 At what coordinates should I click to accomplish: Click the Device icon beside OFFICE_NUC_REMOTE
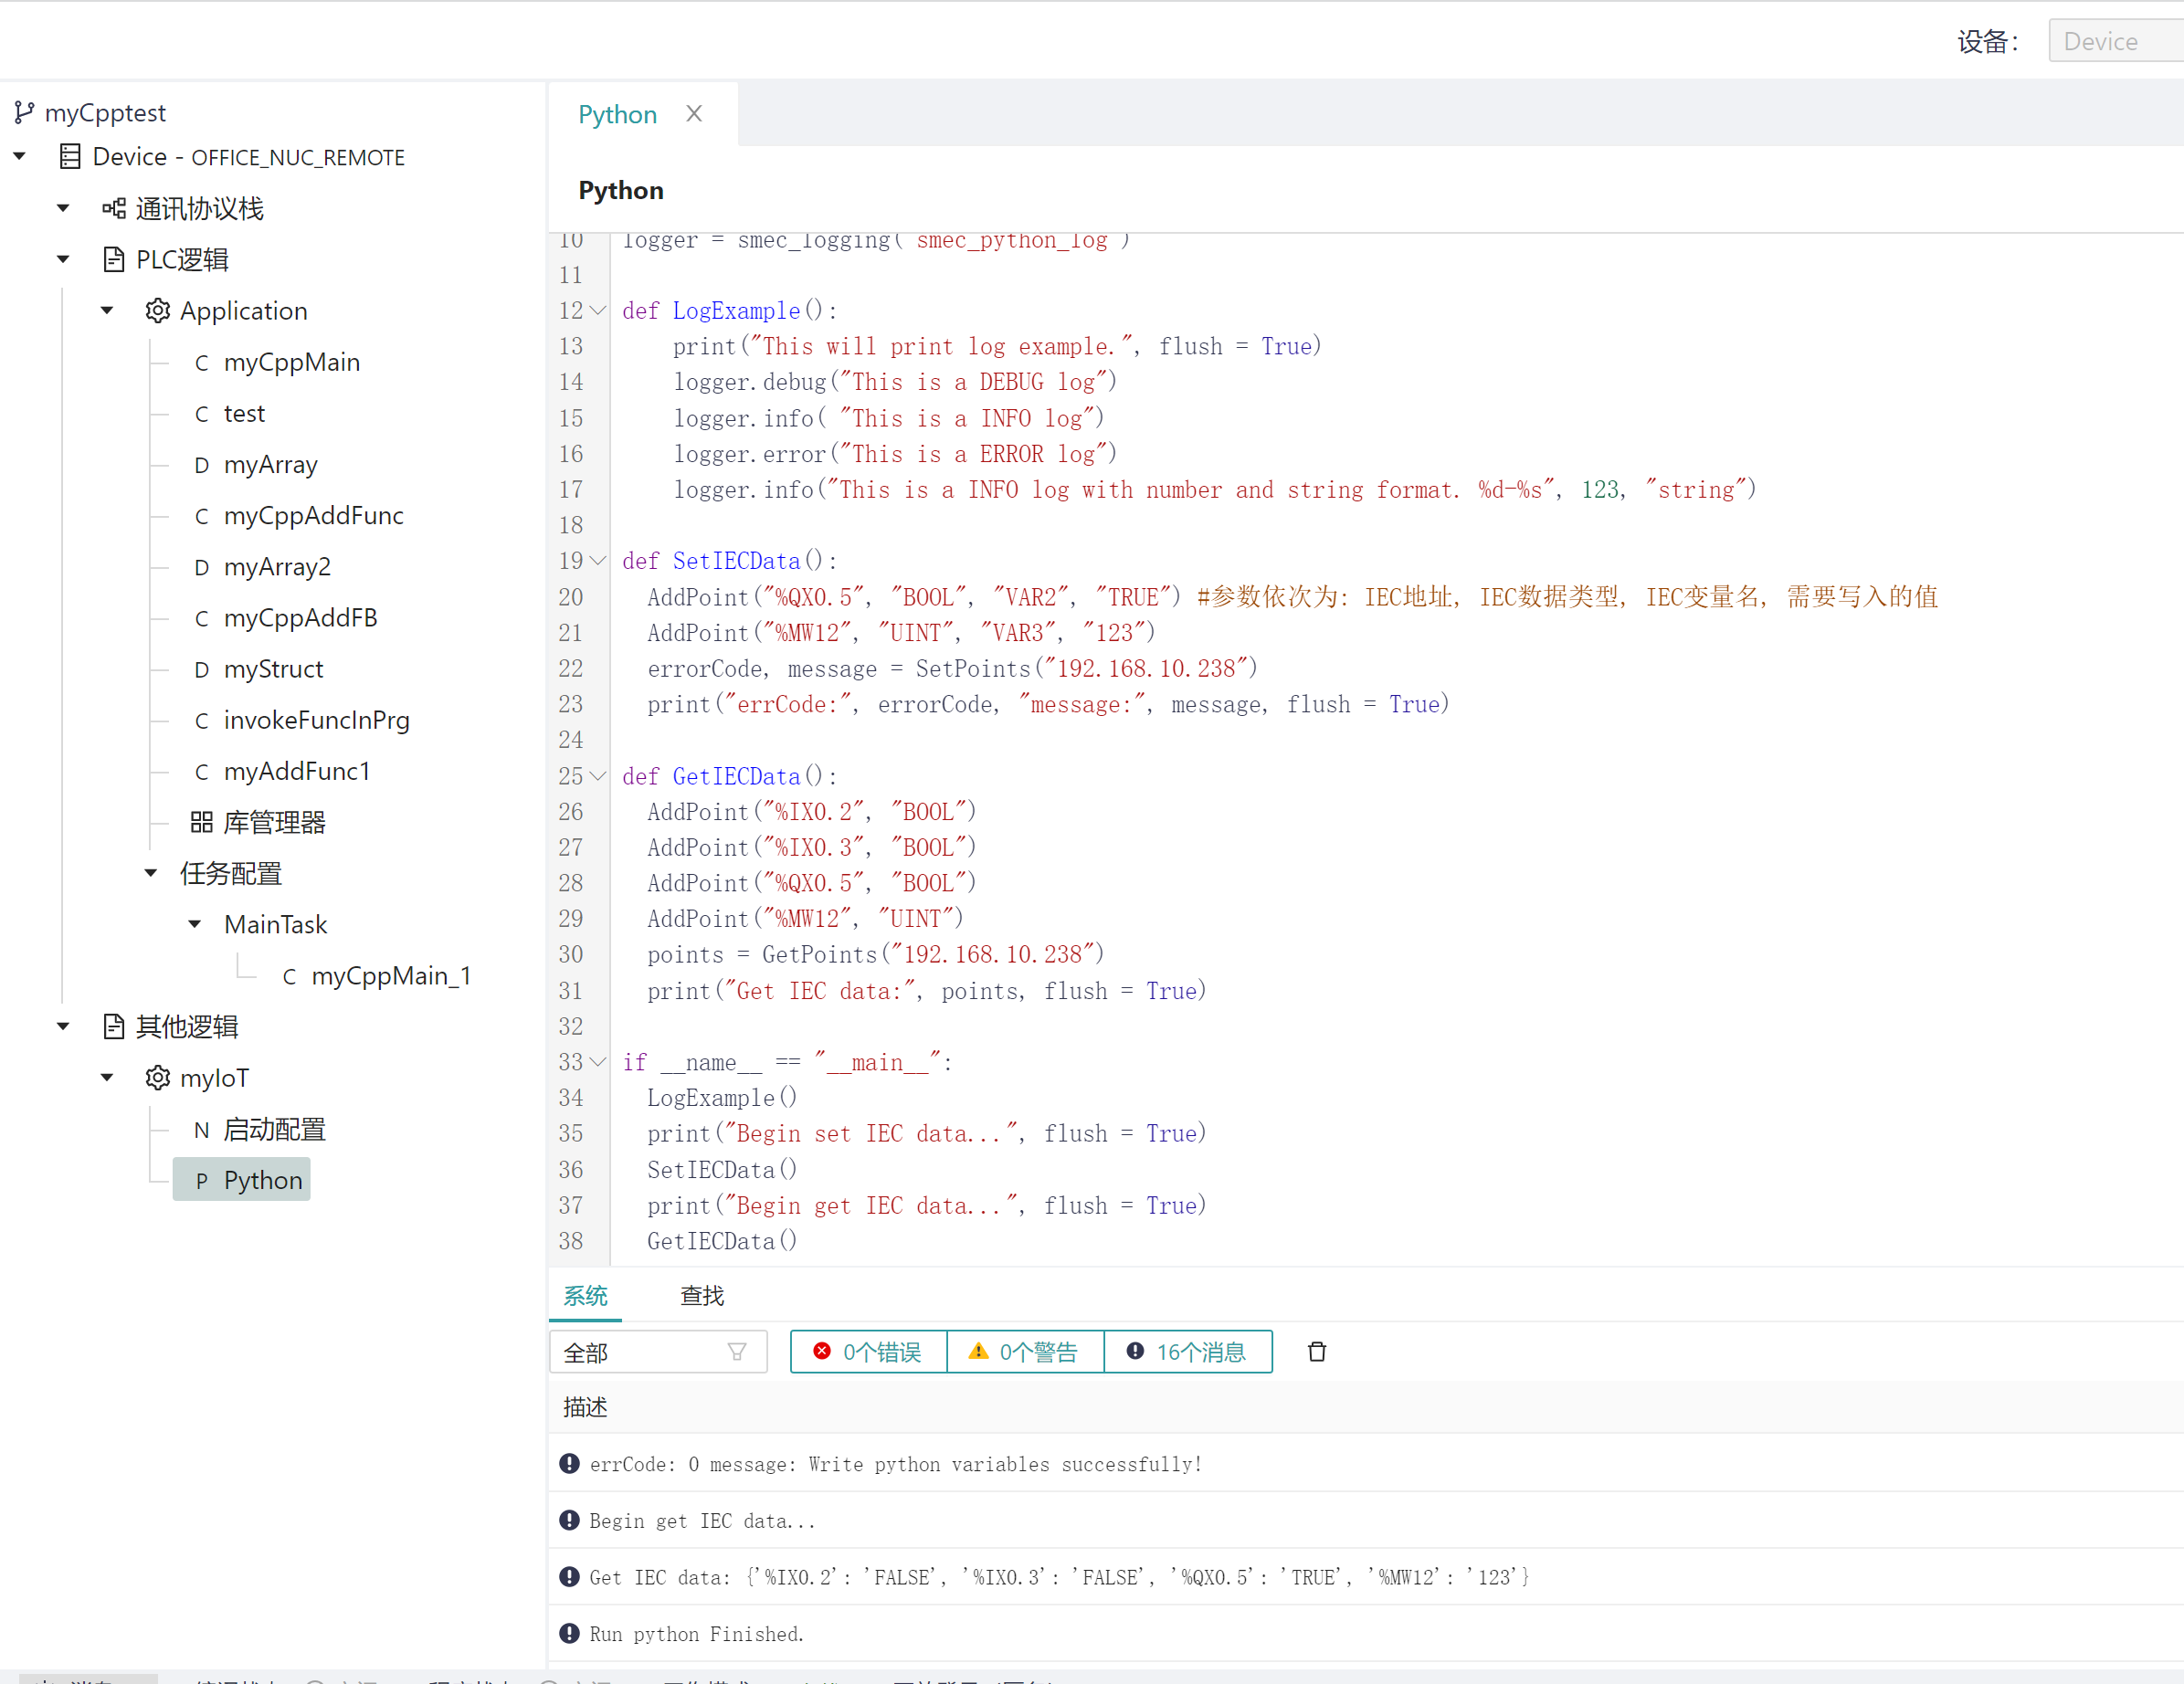click(70, 157)
